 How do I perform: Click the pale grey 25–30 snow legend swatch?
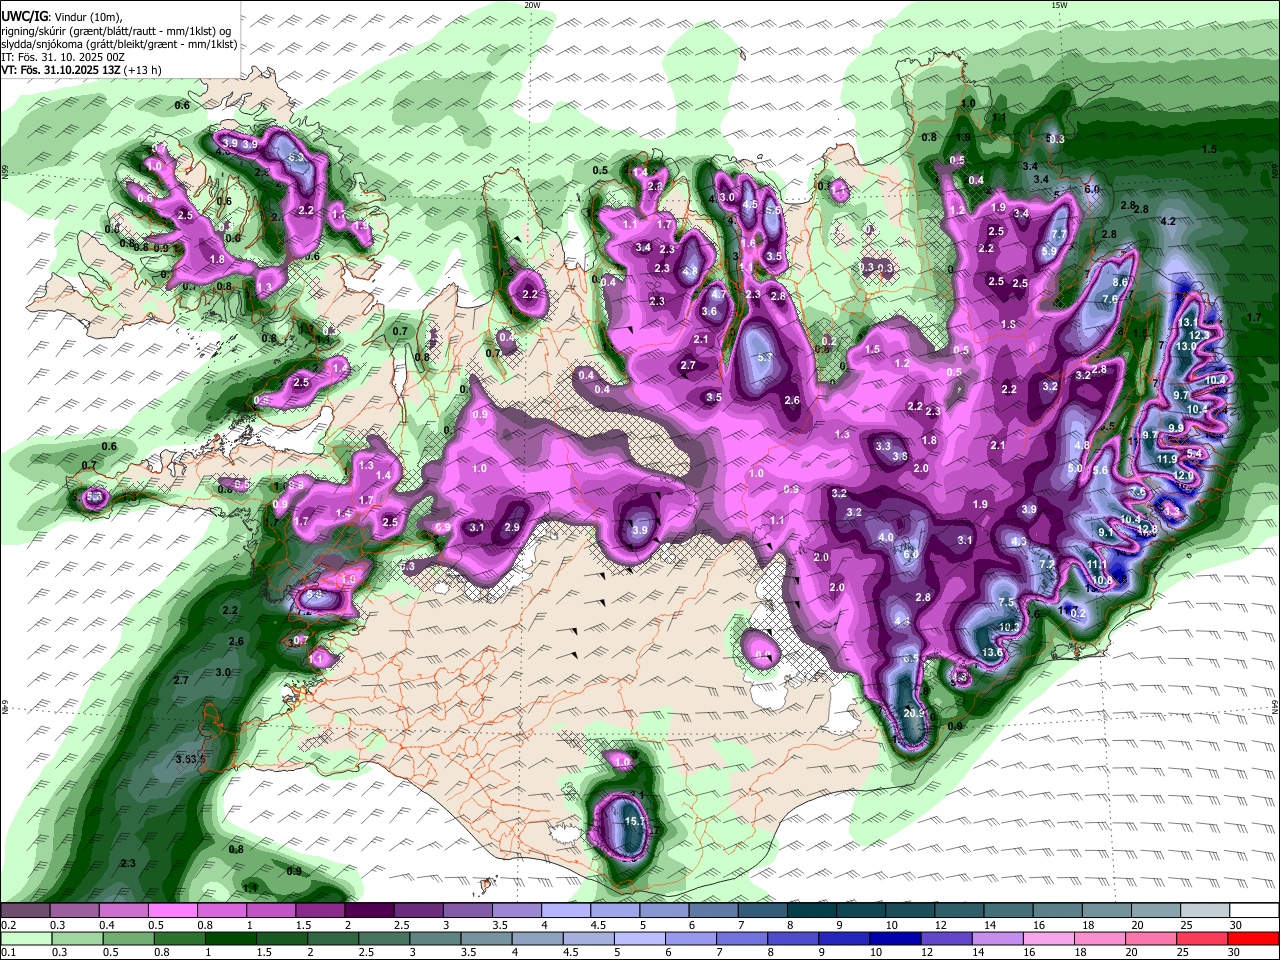(x=1207, y=911)
